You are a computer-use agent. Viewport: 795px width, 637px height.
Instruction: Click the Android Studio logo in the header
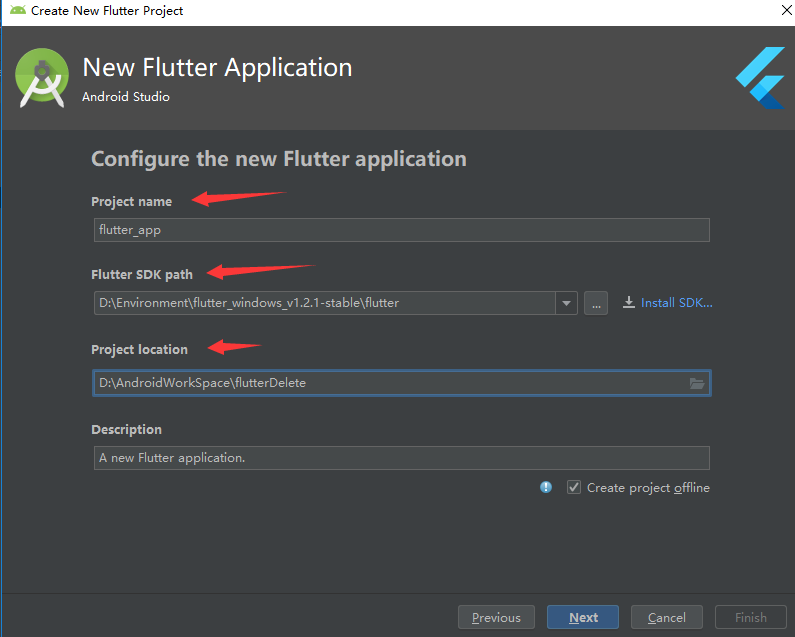pyautogui.click(x=42, y=80)
